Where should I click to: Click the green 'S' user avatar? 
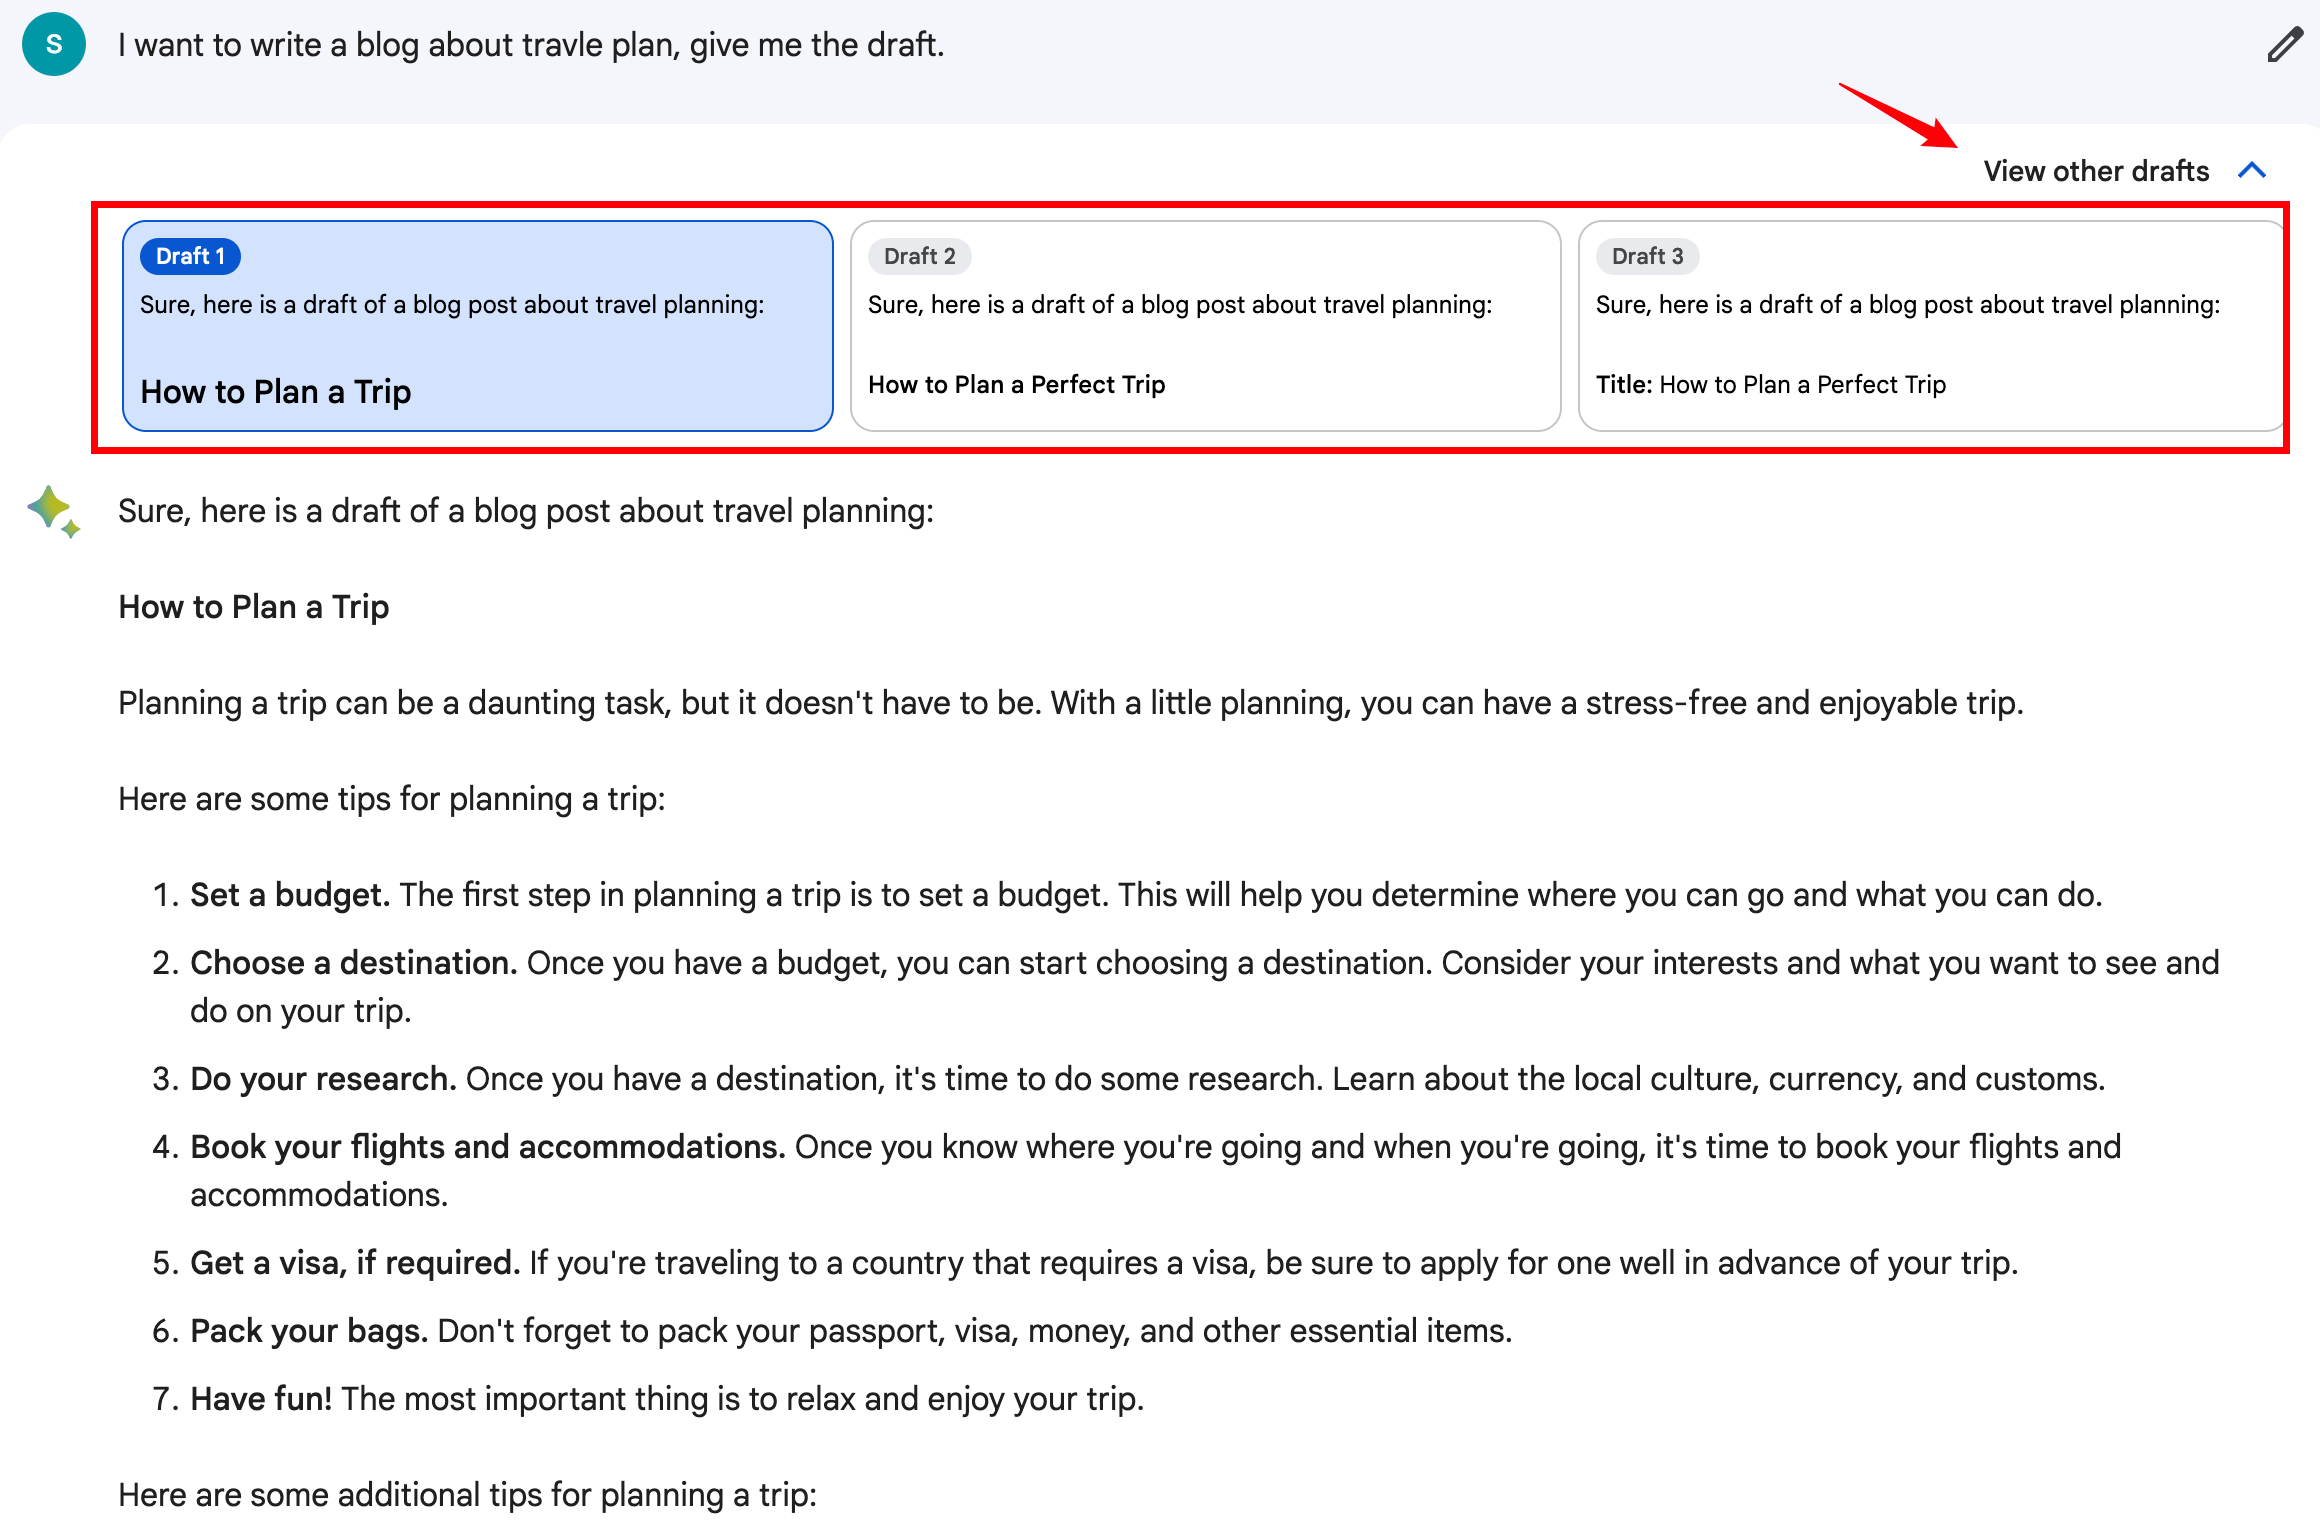(54, 45)
